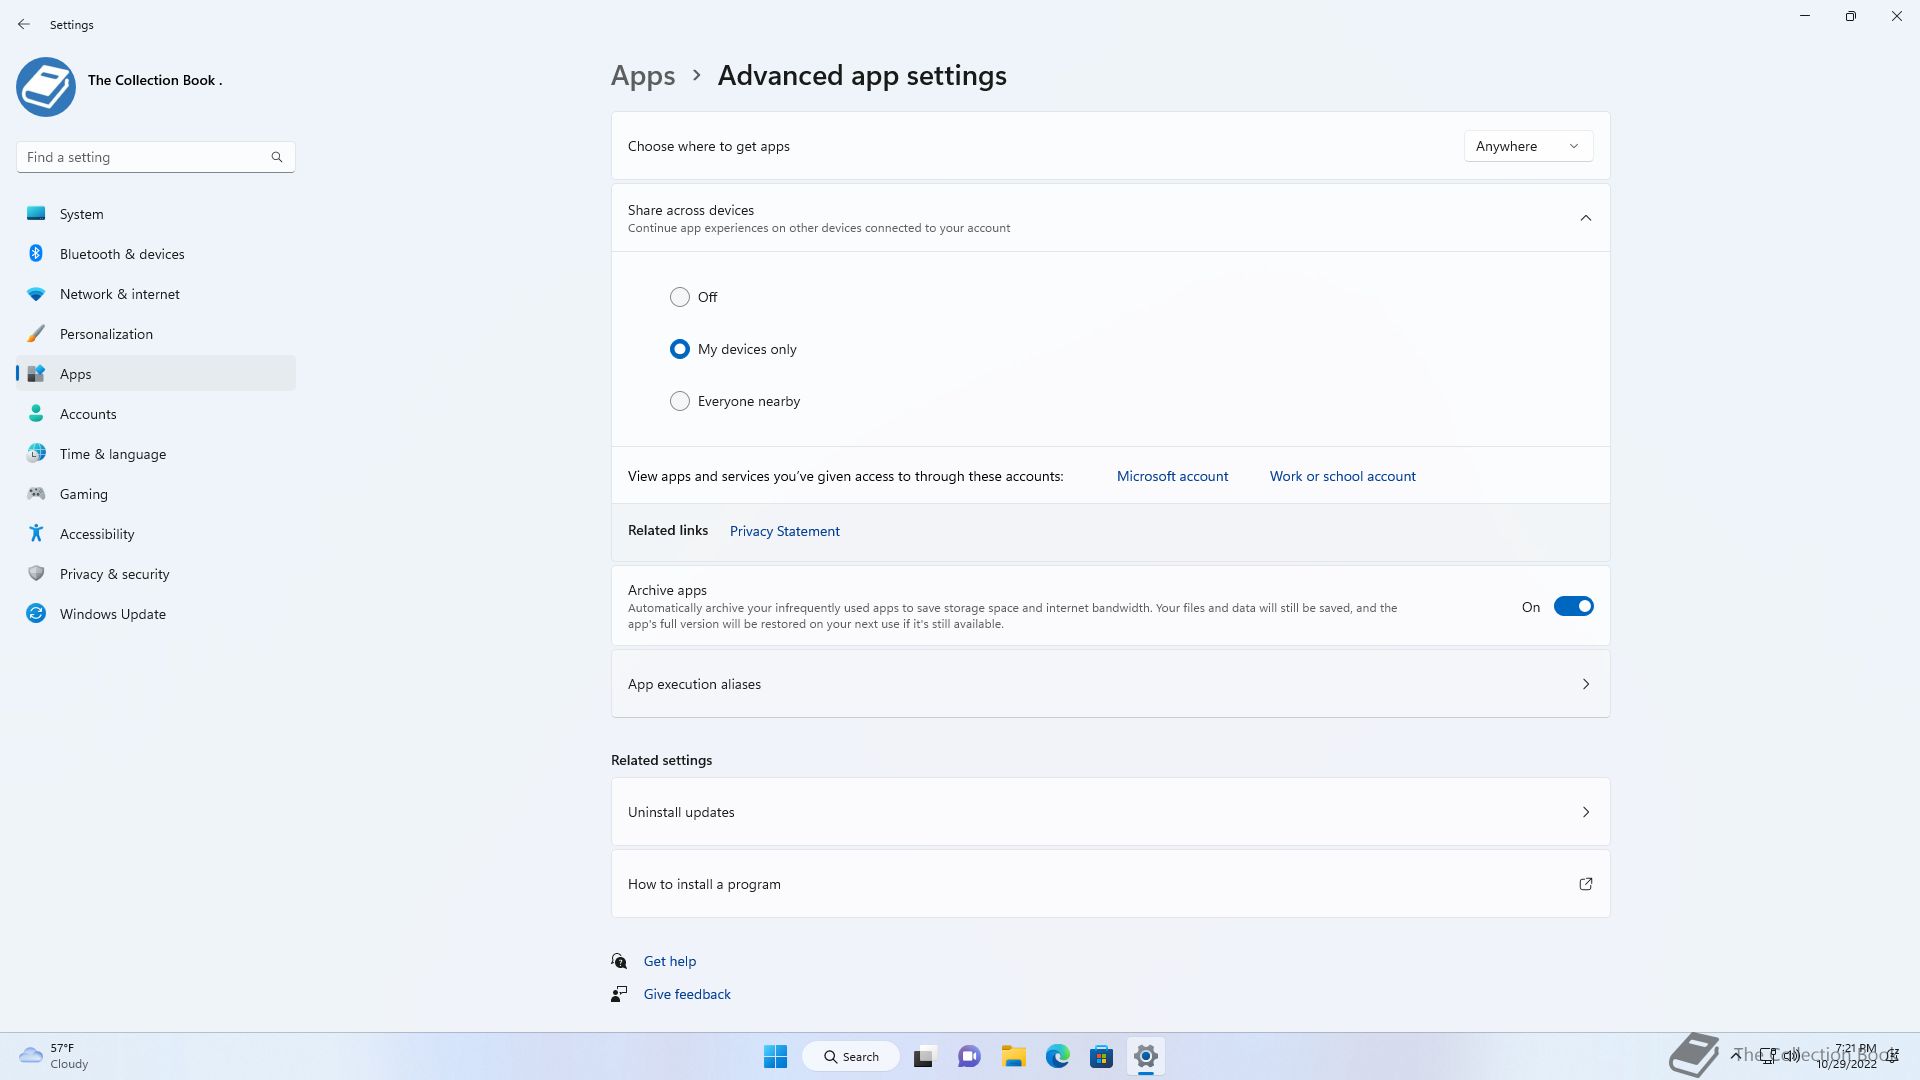Image resolution: width=1920 pixels, height=1080 pixels.
Task: Select the Everyone nearby radio button
Action: 680,401
